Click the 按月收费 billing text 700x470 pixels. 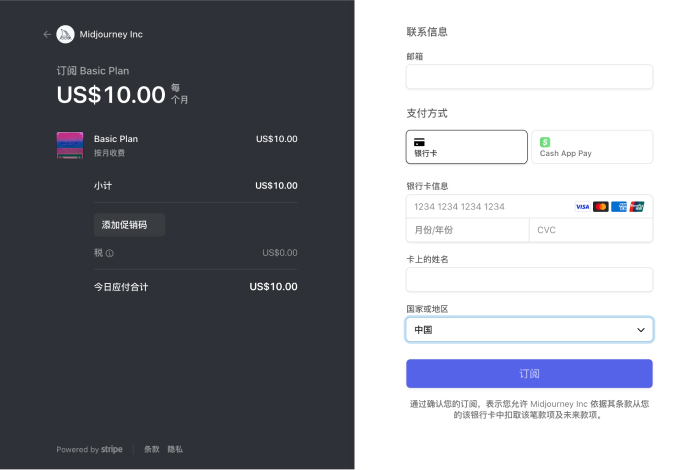pos(109,153)
